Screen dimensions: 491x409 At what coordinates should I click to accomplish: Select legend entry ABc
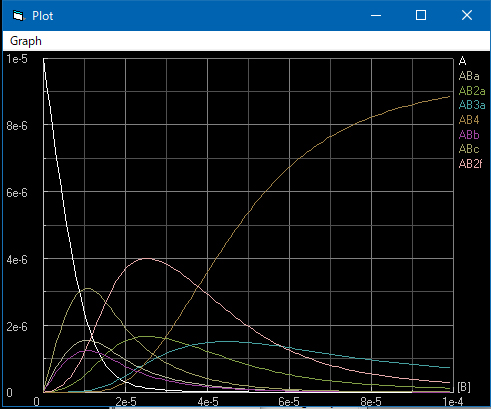(x=469, y=149)
